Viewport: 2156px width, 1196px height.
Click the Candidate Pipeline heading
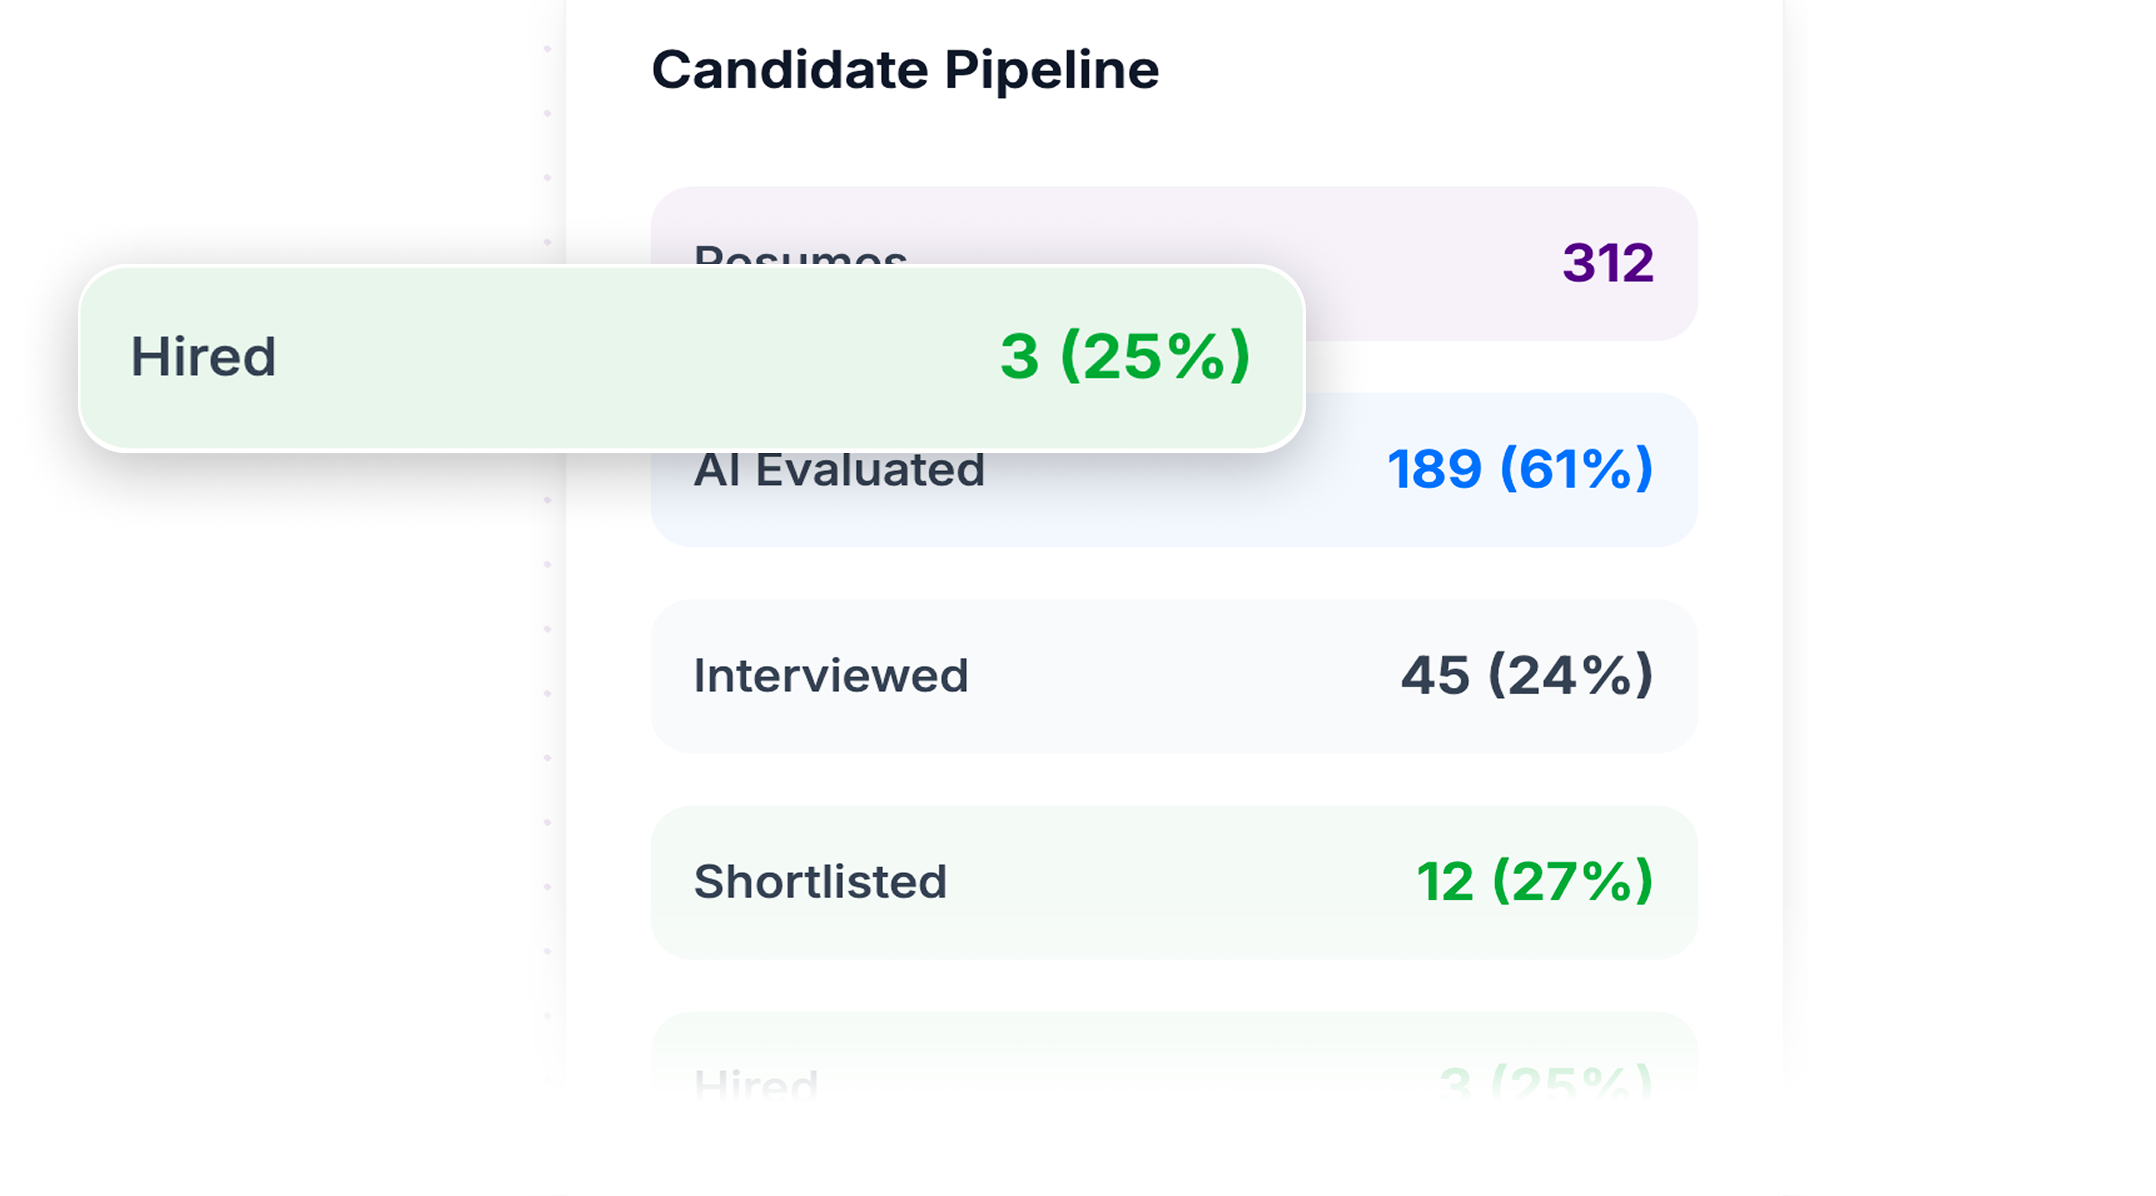click(905, 70)
